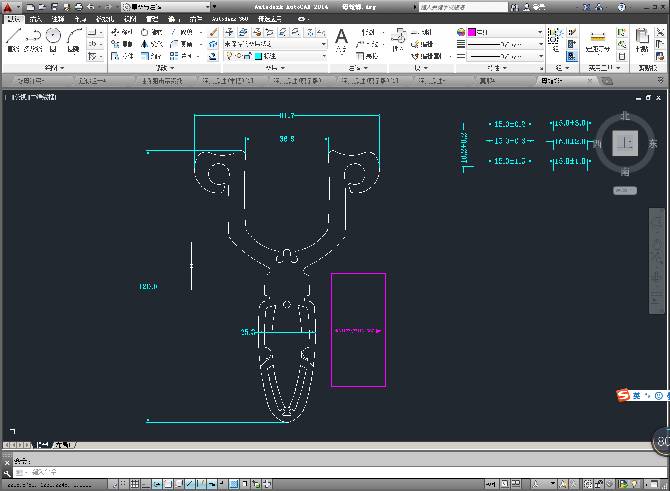
Task: Click the Erase tool icon
Action: pyautogui.click(x=213, y=32)
